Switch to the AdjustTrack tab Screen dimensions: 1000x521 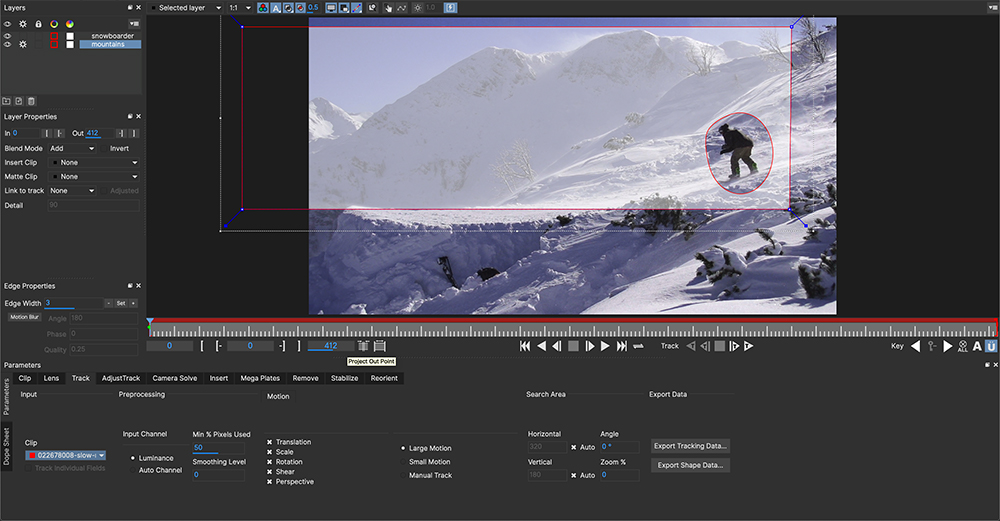pos(121,378)
